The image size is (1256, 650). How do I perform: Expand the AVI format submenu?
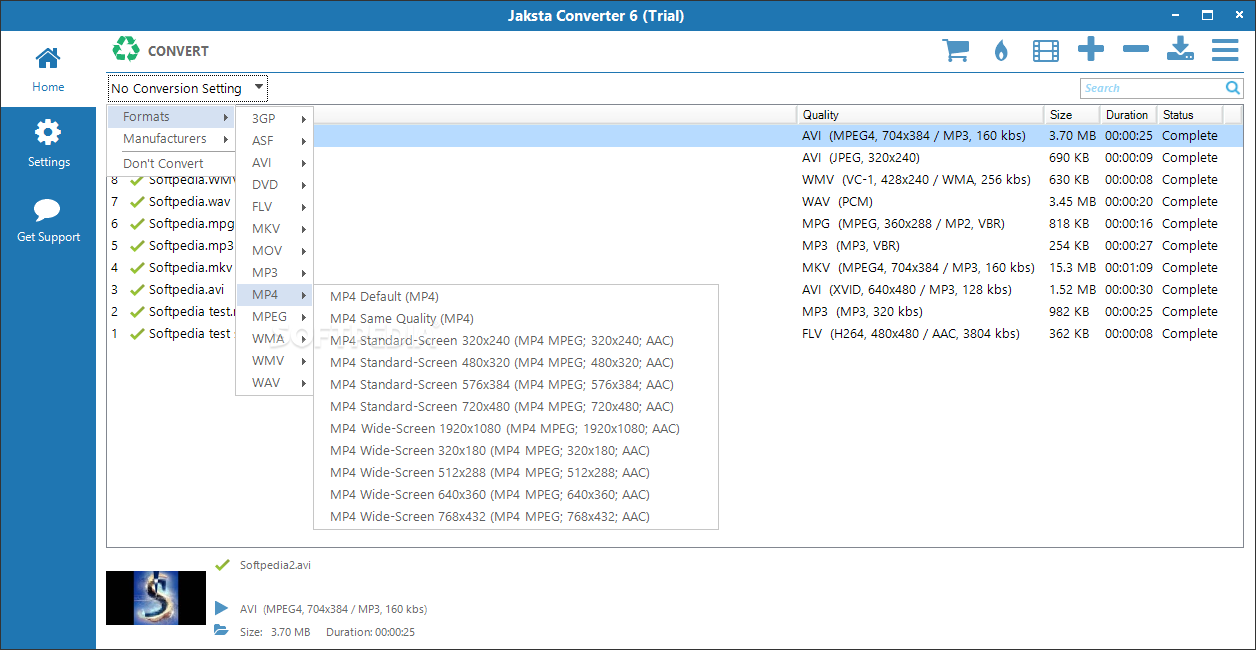pyautogui.click(x=274, y=163)
